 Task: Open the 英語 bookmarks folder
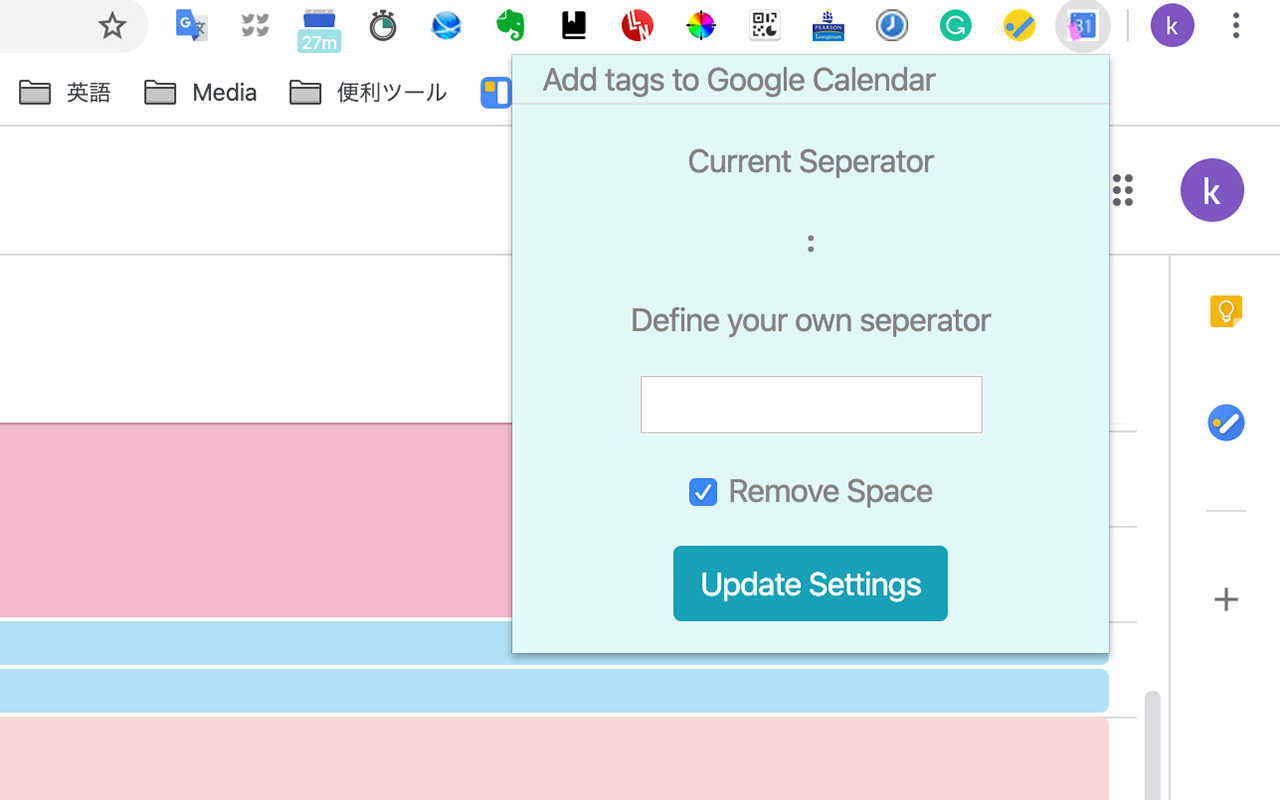pyautogui.click(x=65, y=93)
